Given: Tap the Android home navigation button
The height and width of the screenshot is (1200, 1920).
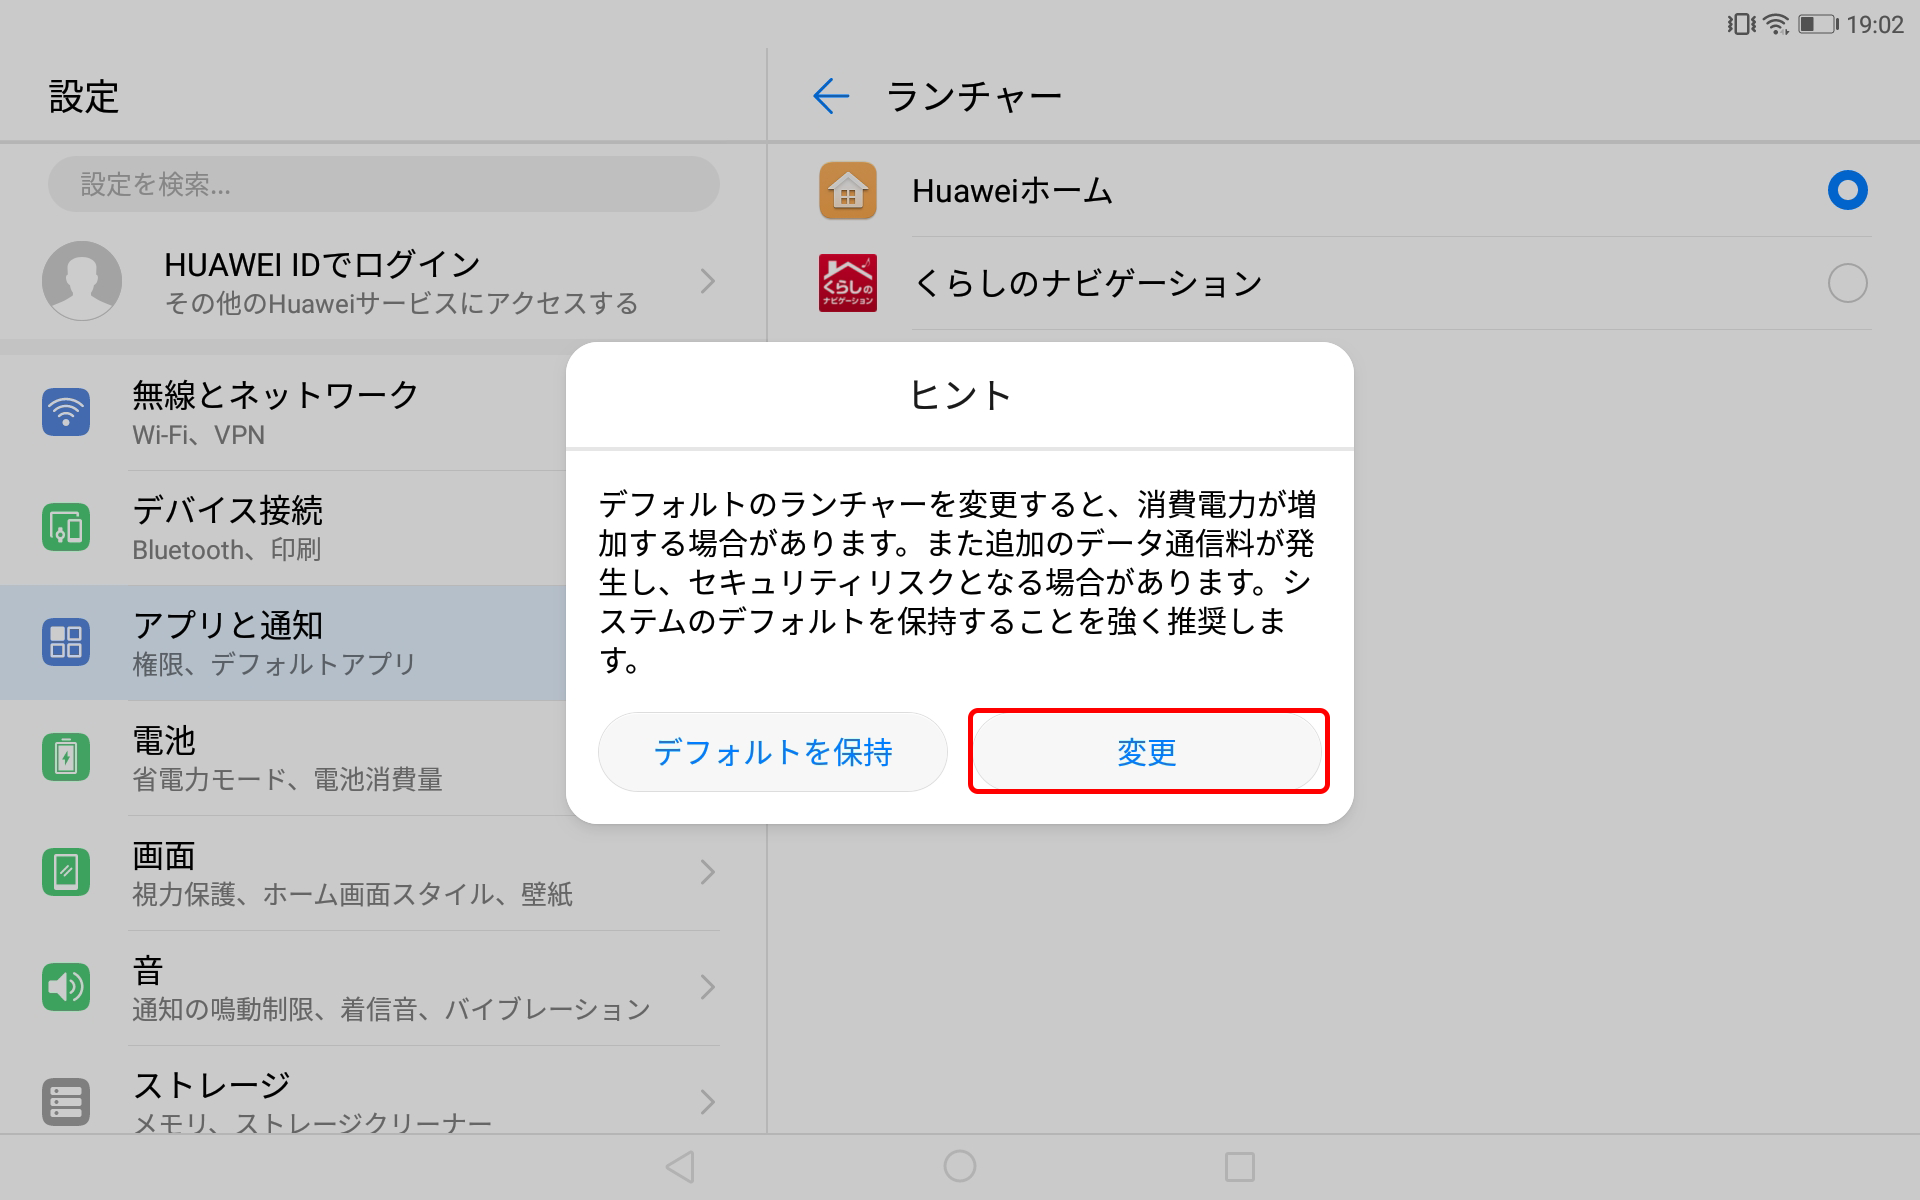Looking at the screenshot, I should [960, 1166].
